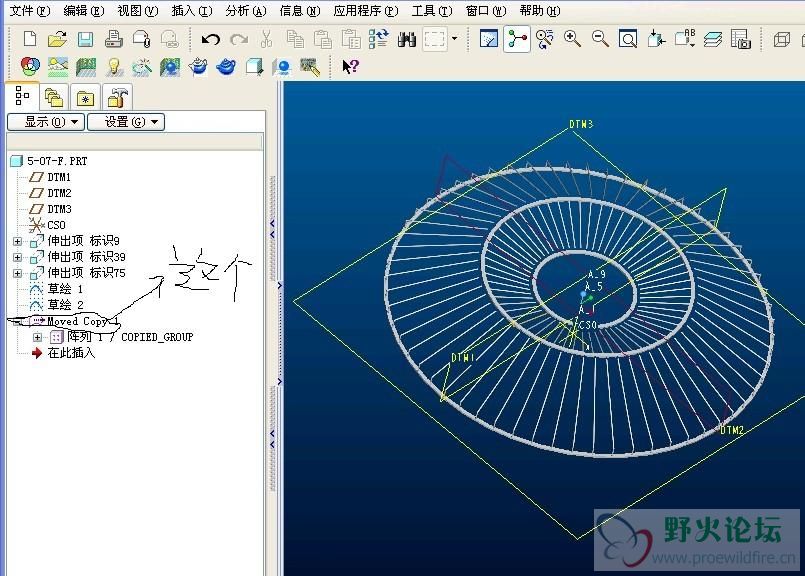Expand the 阵列 1 / COPIED_GROUP node
This screenshot has height=576, width=805.
(x=37, y=337)
